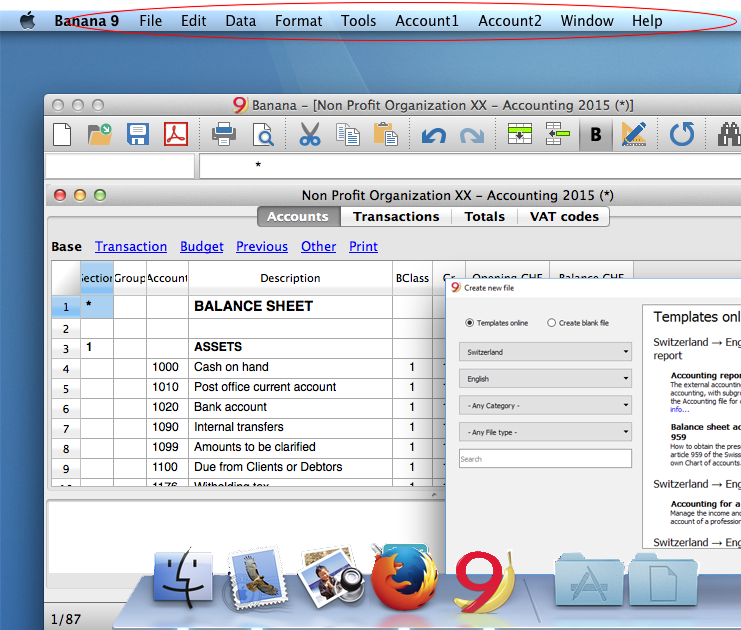
Task: Click the Other view link
Action: coord(319,247)
